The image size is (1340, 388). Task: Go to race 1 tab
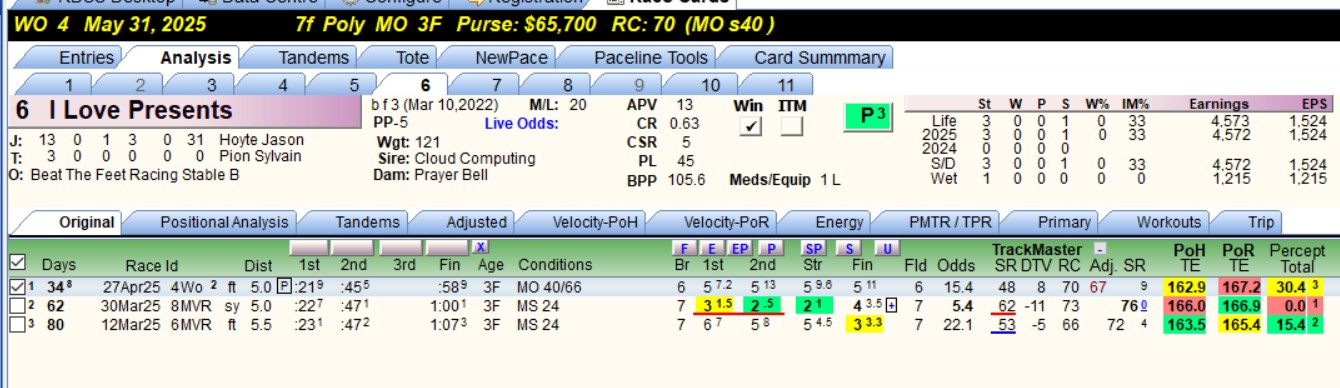click(x=69, y=85)
